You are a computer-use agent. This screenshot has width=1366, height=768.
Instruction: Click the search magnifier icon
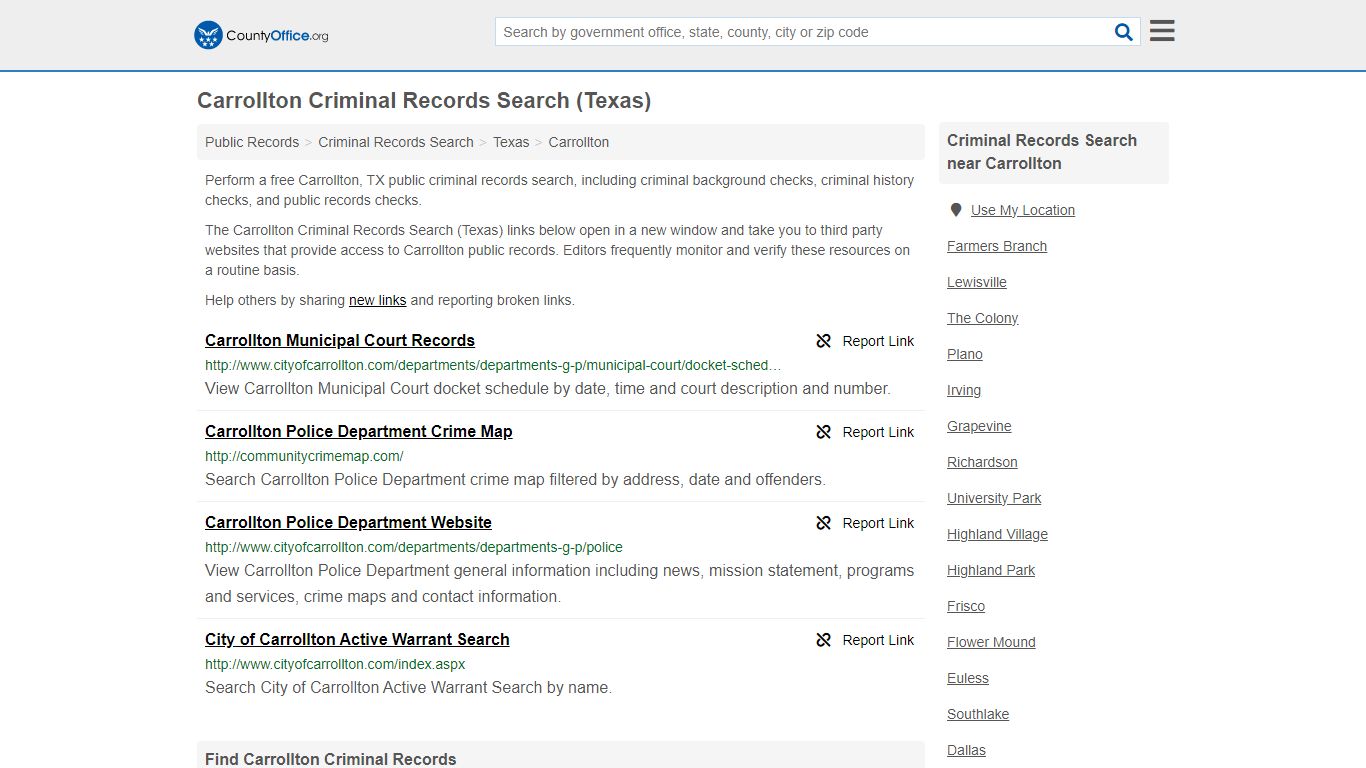pos(1124,32)
